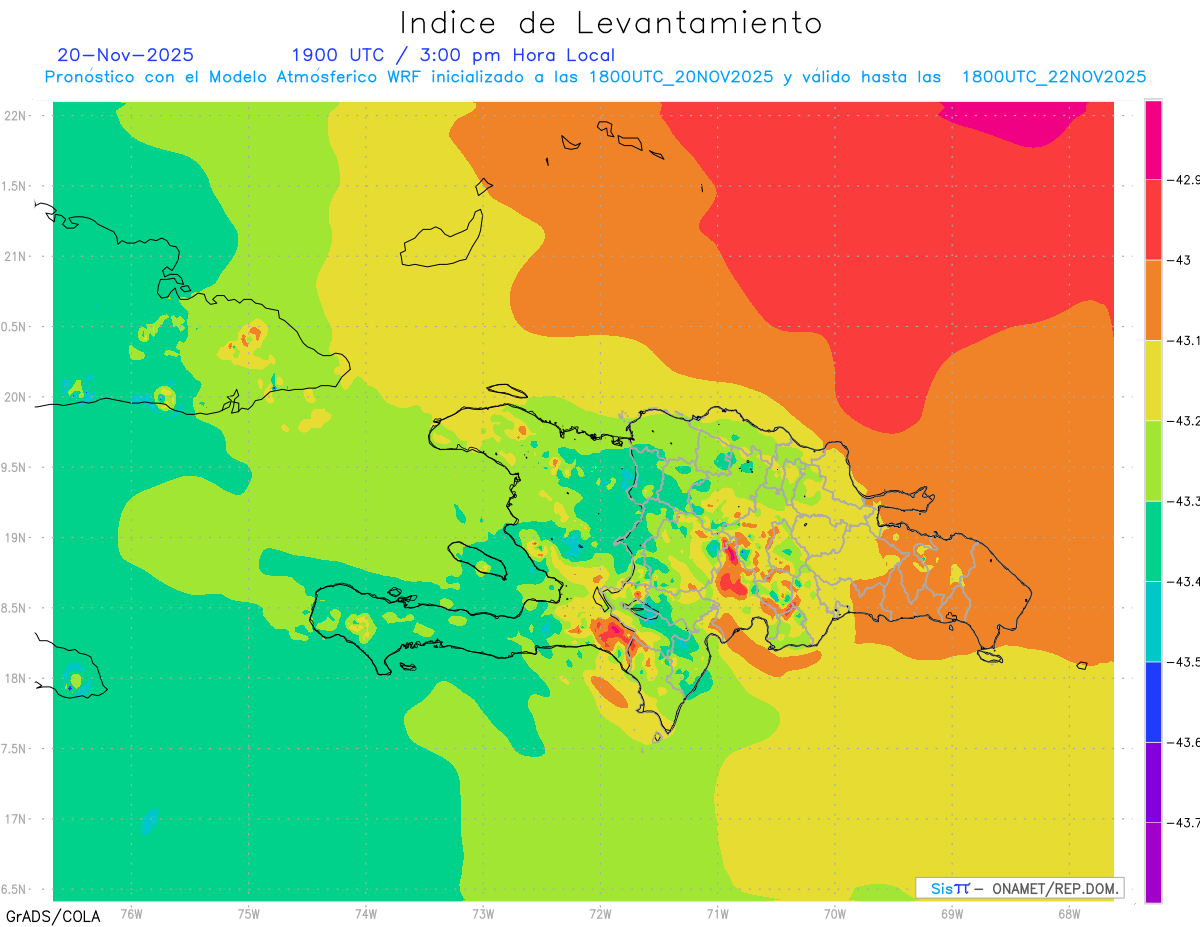Click the '-43.2' color bar value
Screen dimensions: 1200x927
point(1184,421)
